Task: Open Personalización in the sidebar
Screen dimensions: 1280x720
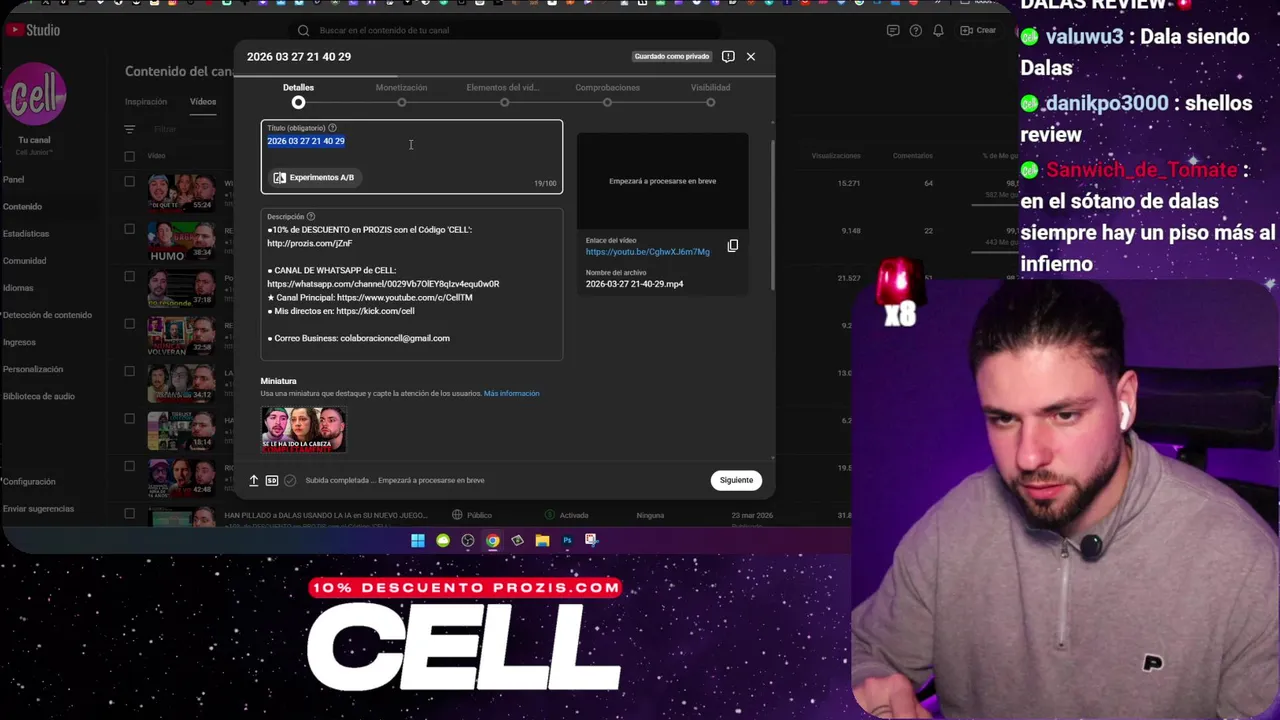Action: (x=32, y=369)
